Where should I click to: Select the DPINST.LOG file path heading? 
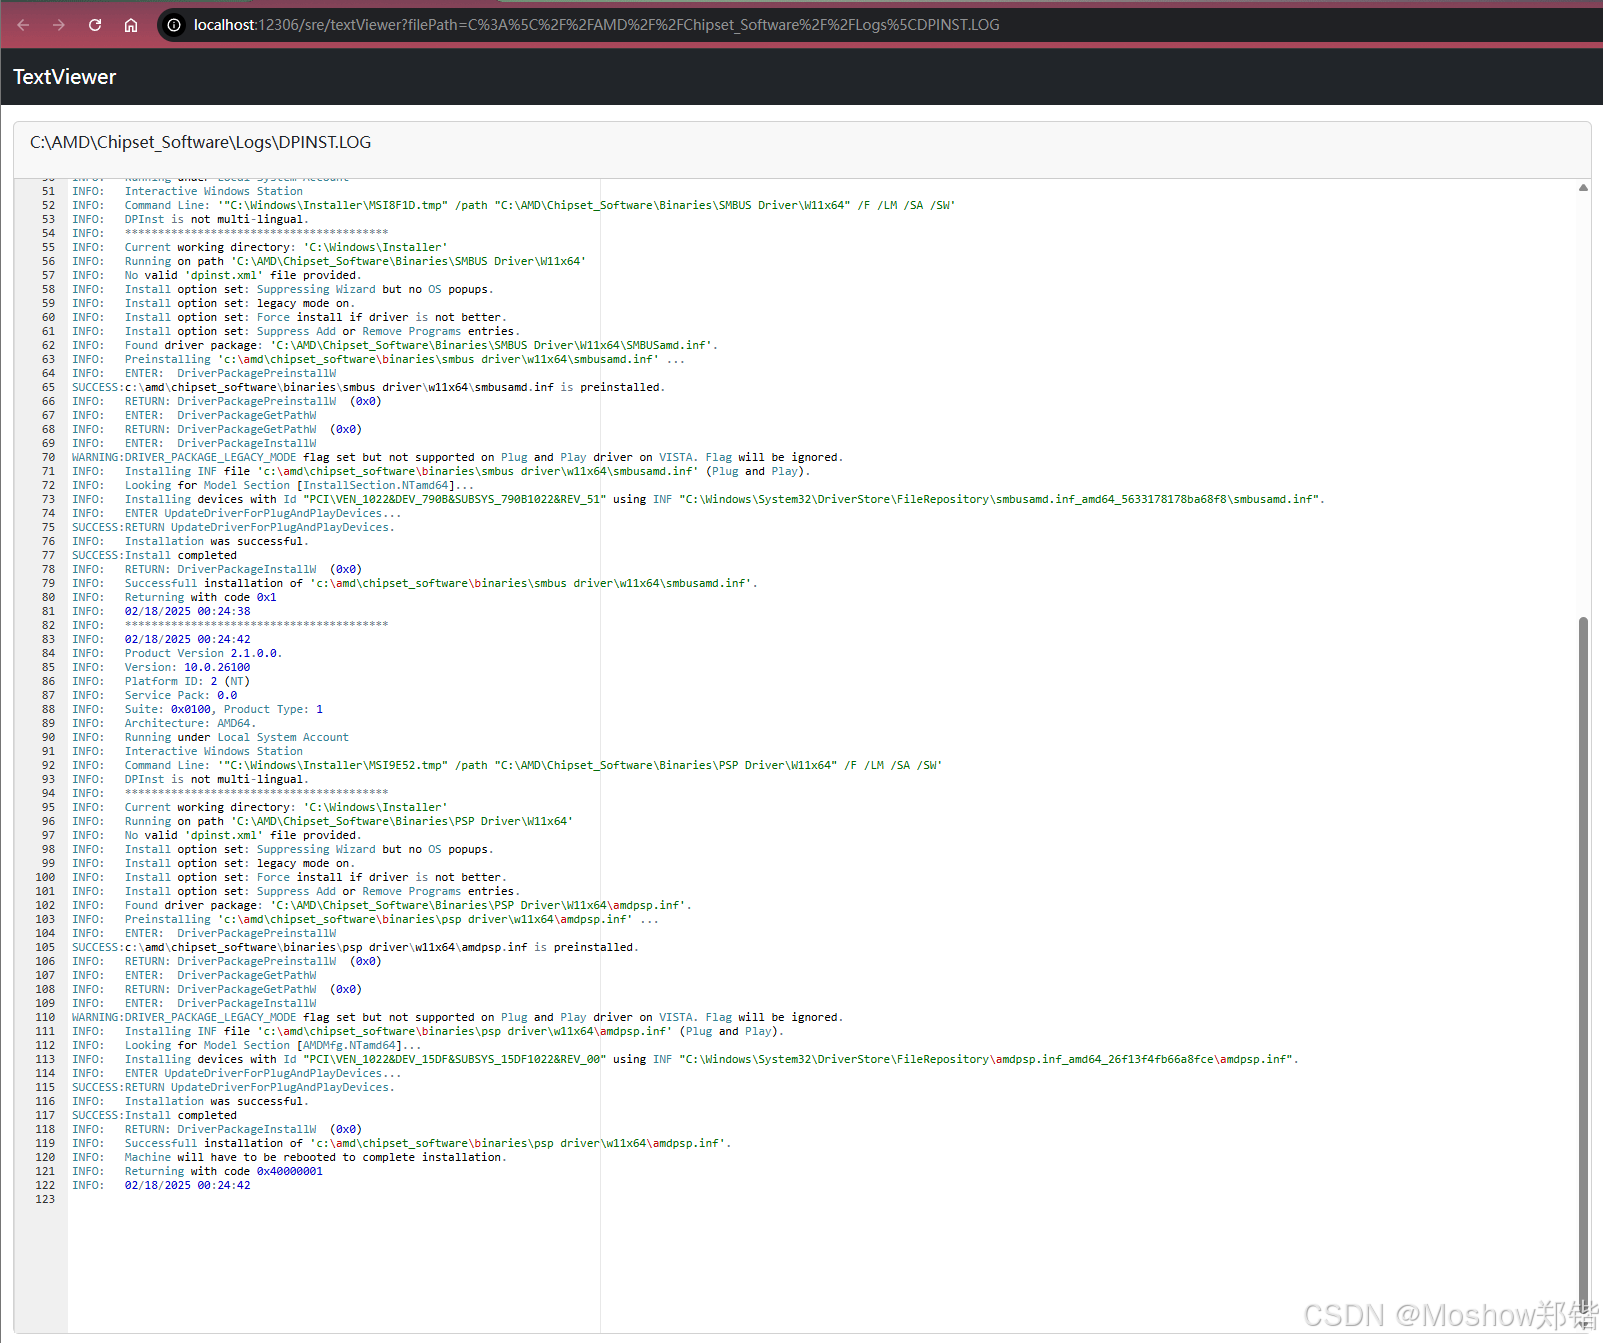click(x=200, y=142)
